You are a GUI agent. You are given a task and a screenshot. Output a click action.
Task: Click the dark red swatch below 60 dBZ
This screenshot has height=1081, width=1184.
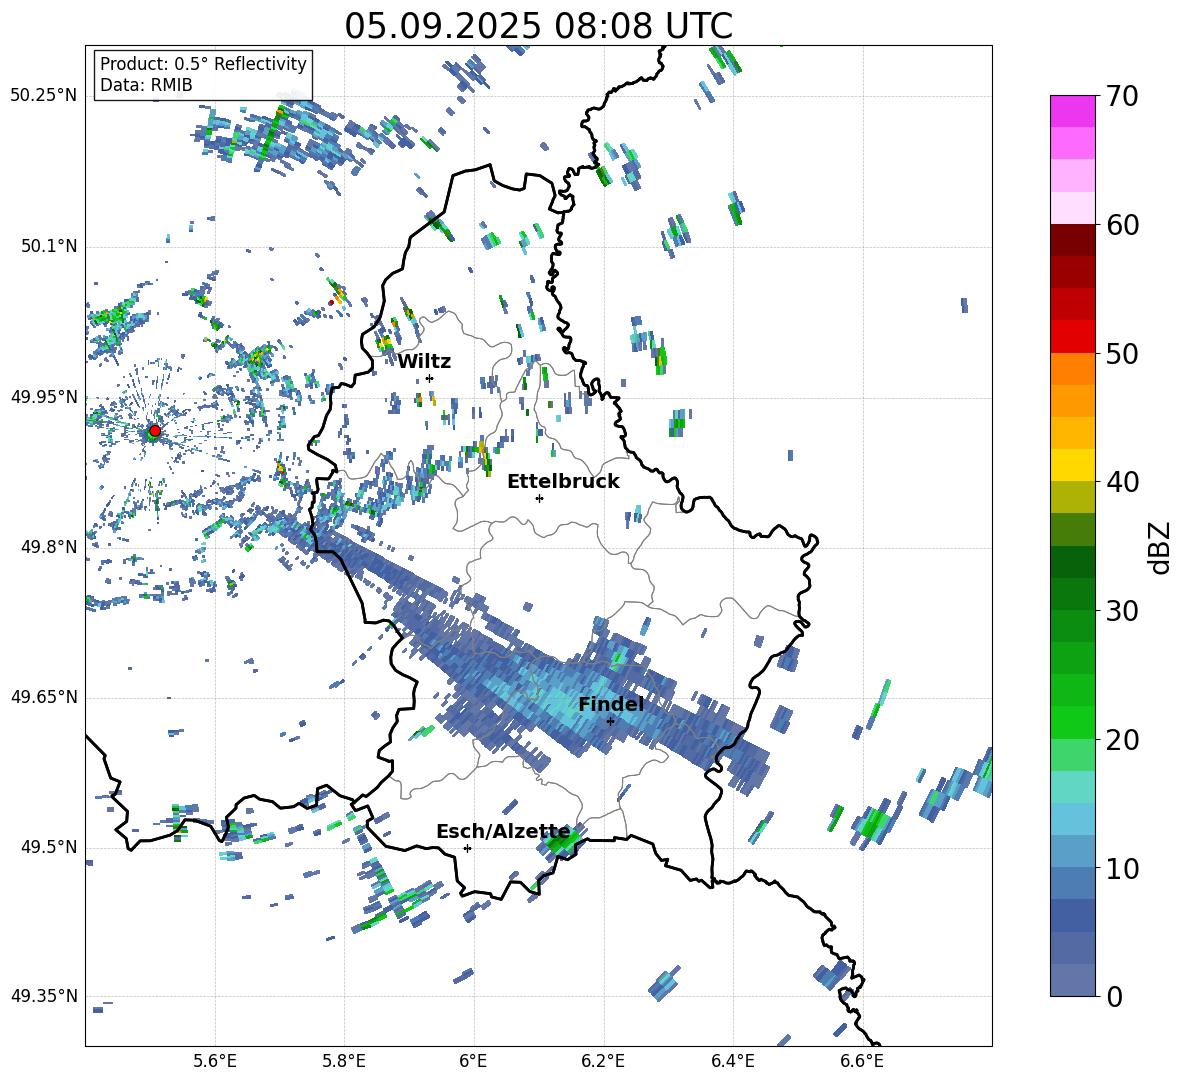(1072, 240)
